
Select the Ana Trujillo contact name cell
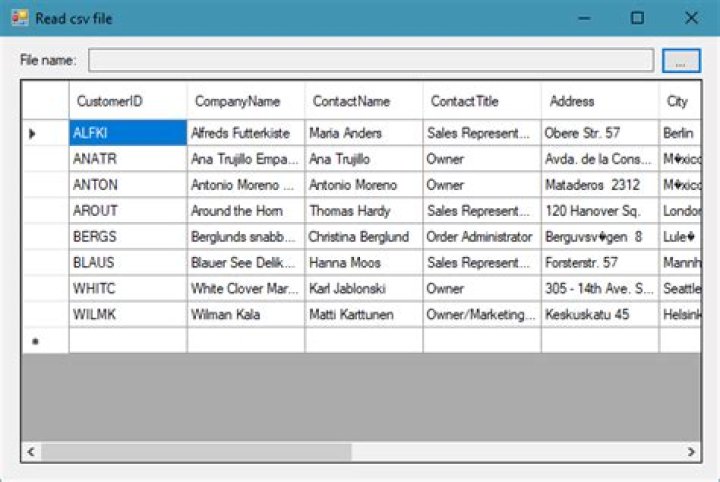pyautogui.click(x=364, y=159)
